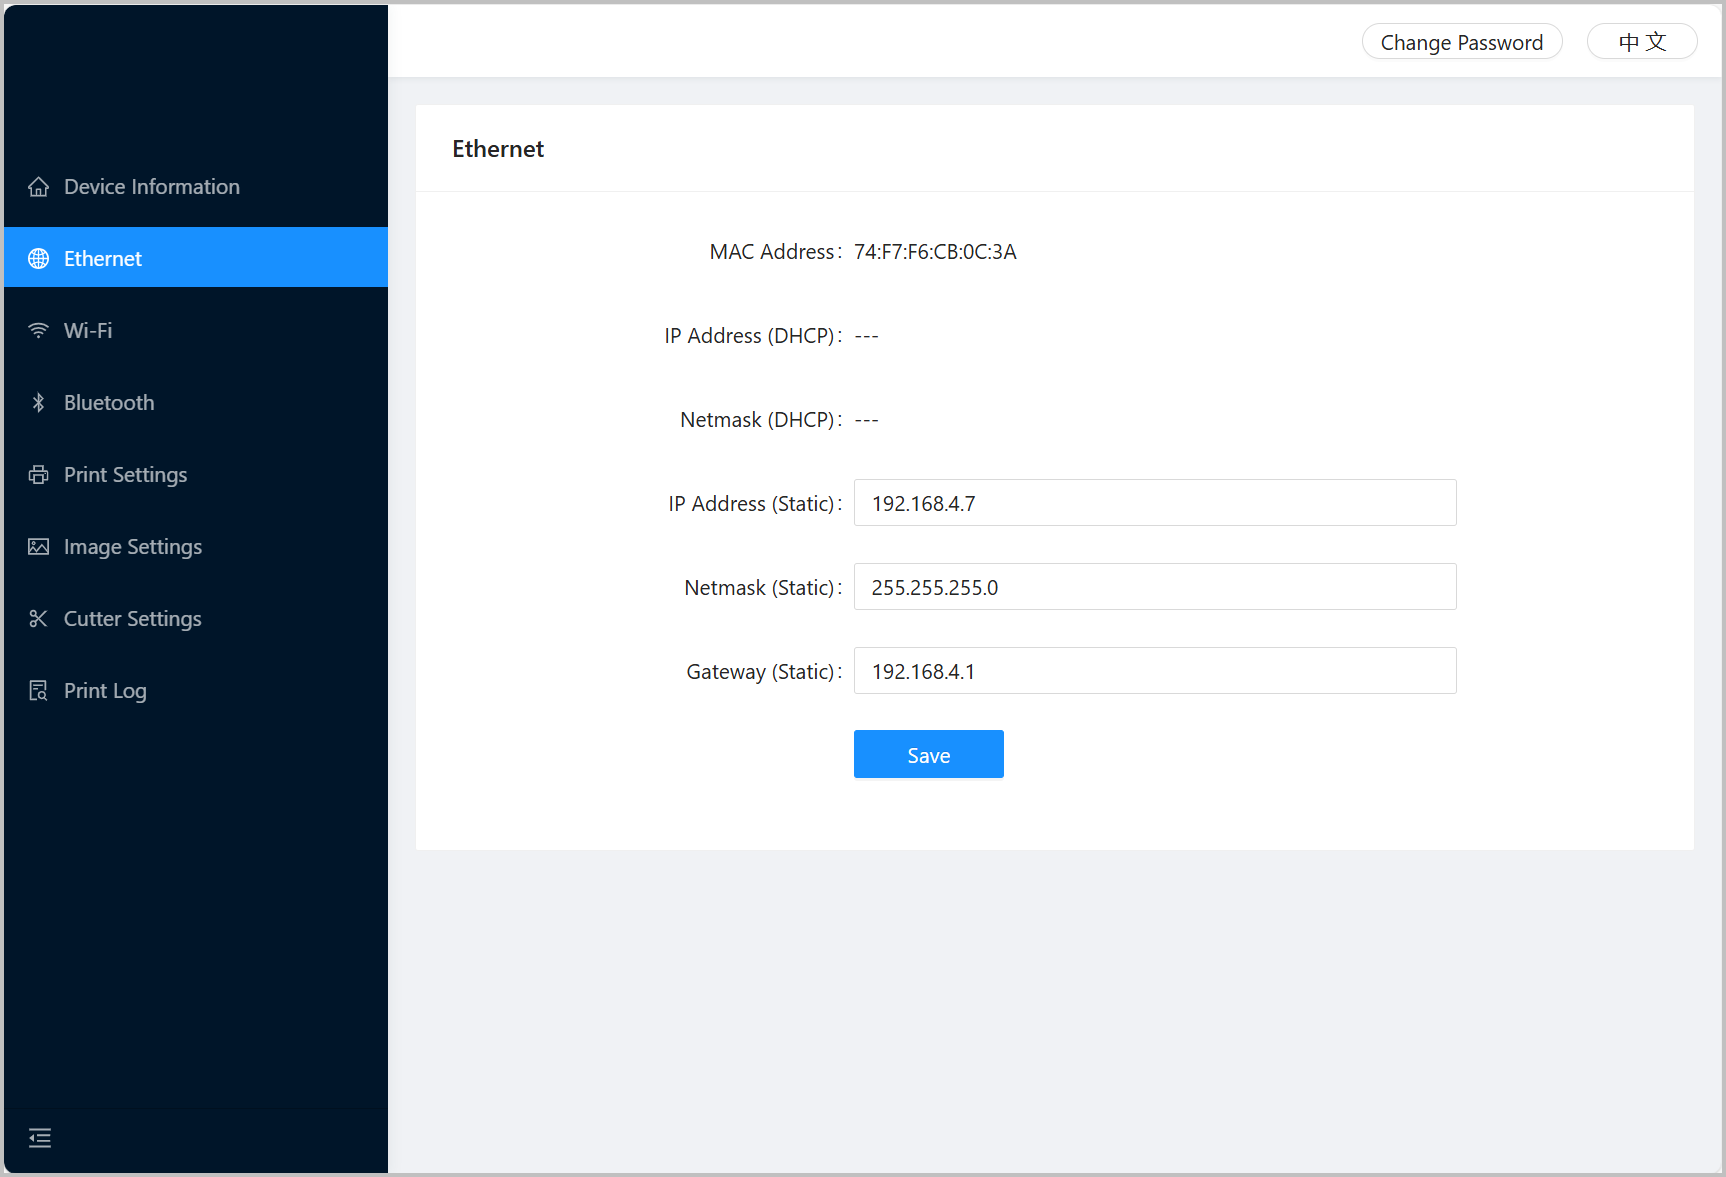
Task: Click the Print Log document icon
Action: 38,691
